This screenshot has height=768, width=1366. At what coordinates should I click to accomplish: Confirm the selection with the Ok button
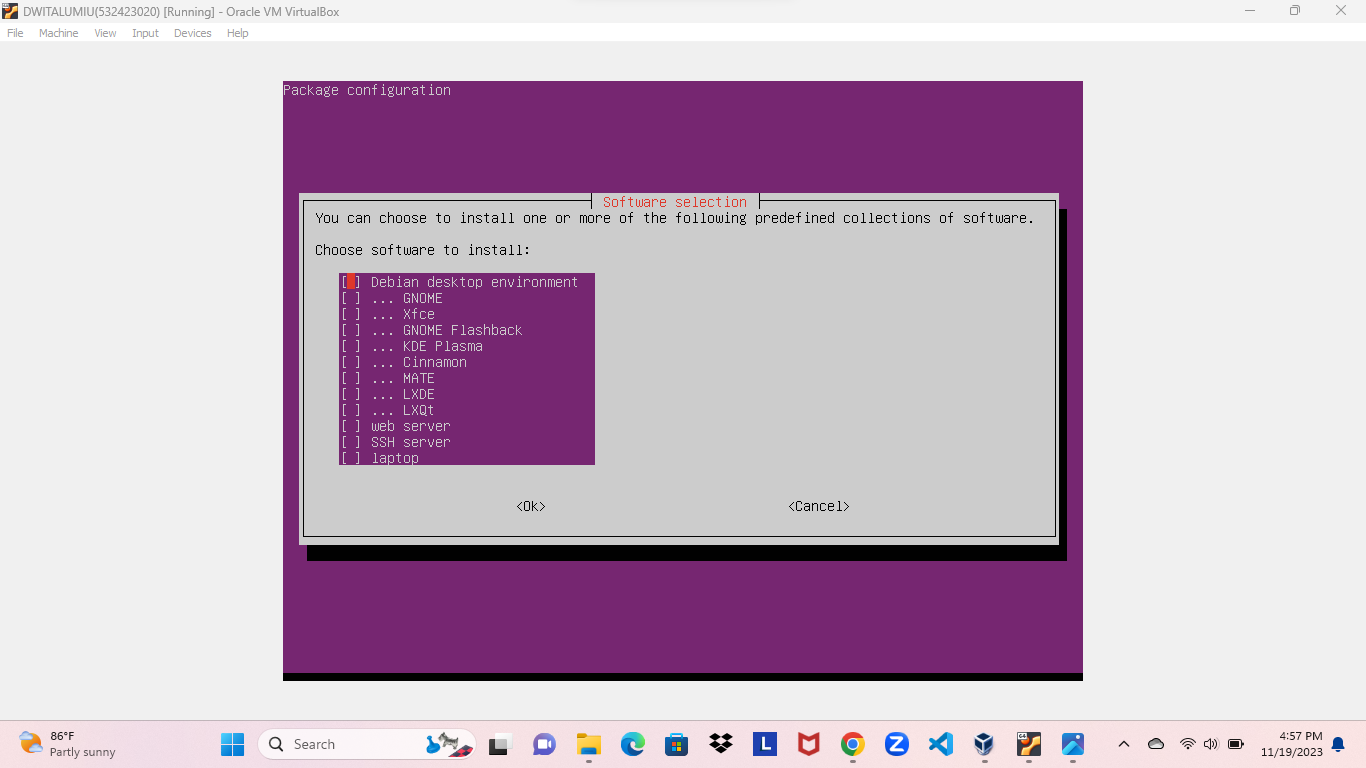(531, 506)
